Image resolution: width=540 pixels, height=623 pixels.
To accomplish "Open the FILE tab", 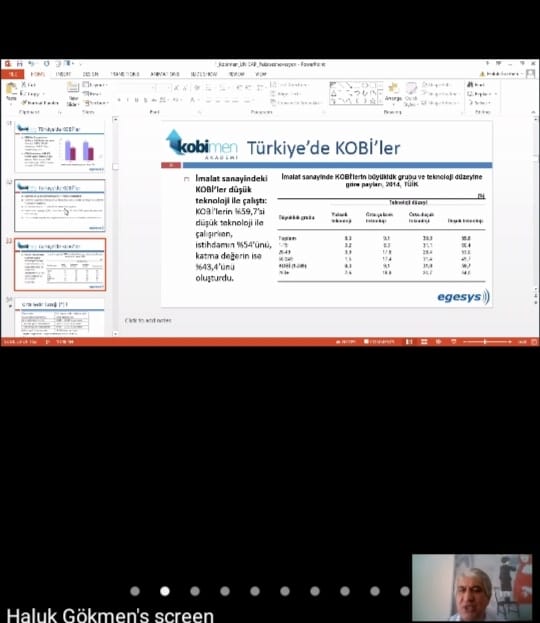I will pos(12,74).
